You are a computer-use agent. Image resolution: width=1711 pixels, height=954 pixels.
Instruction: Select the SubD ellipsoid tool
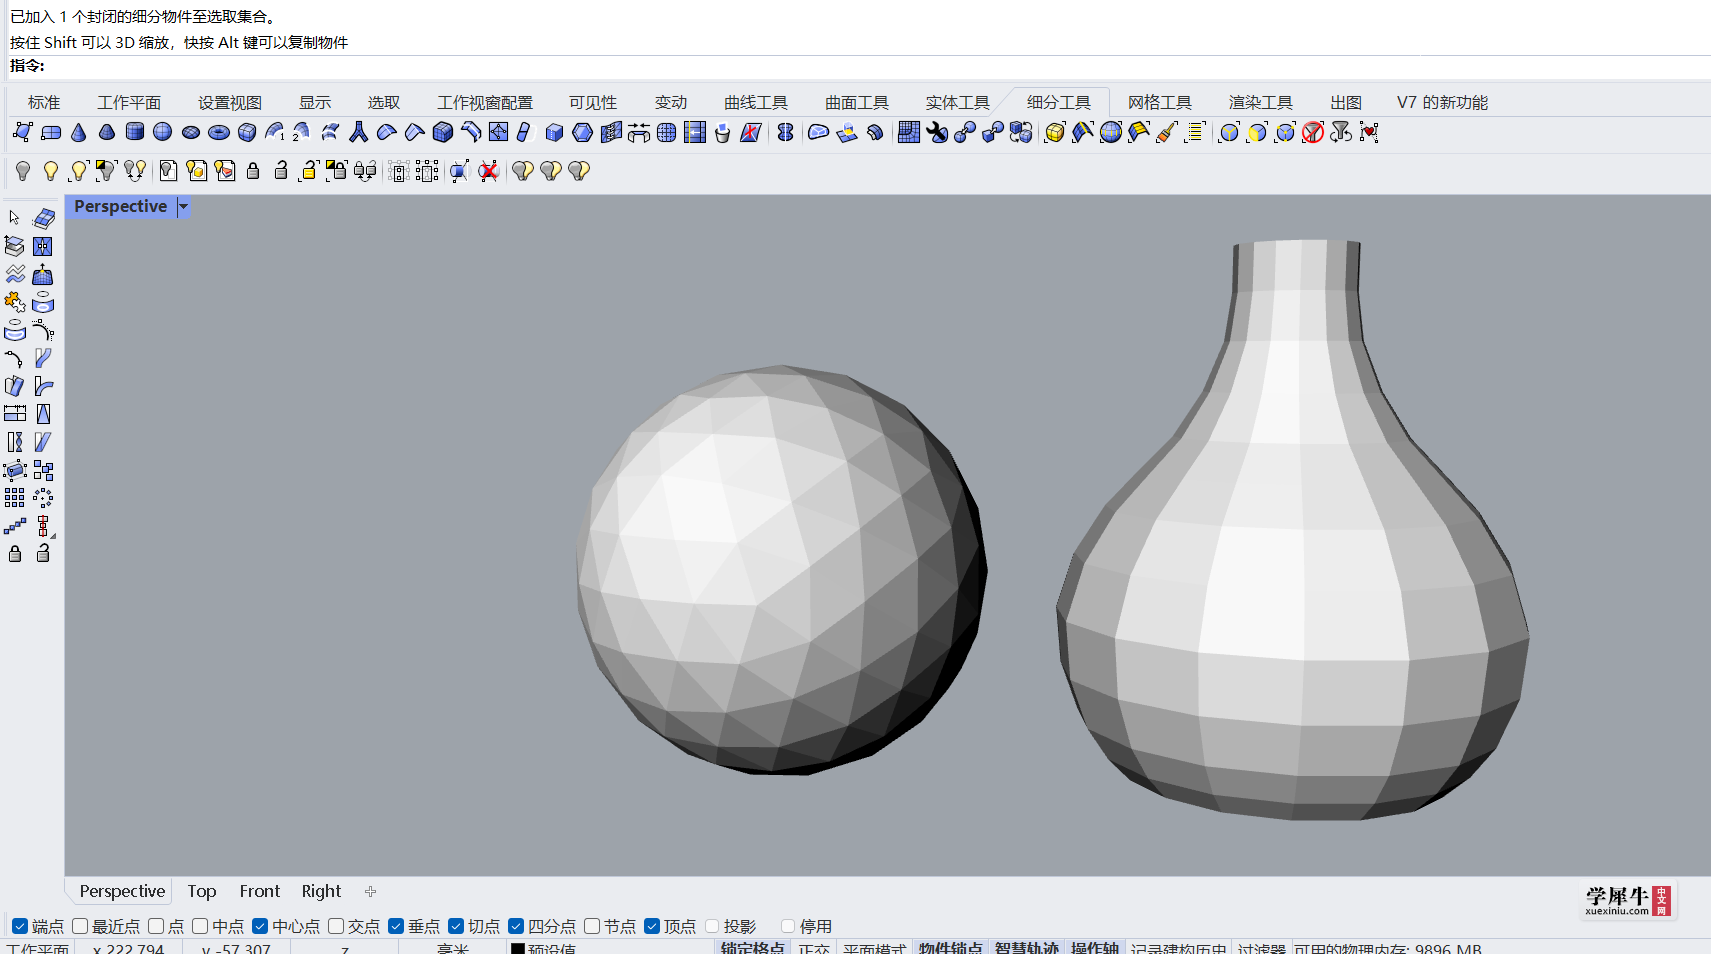[191, 132]
